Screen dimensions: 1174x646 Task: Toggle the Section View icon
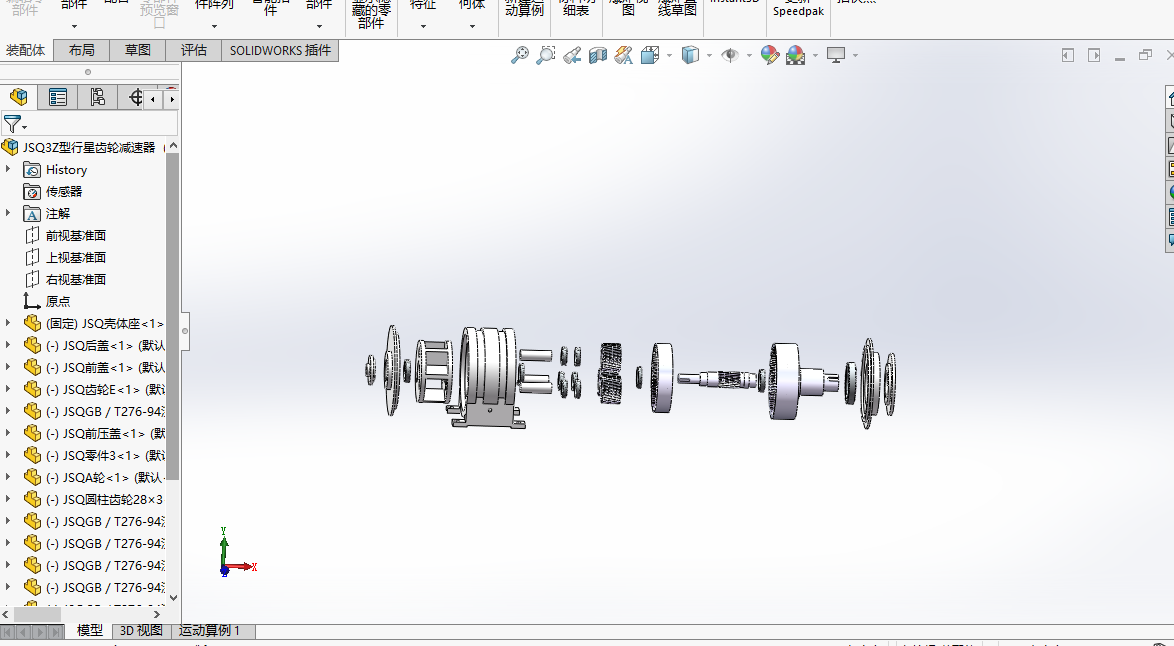click(597, 55)
